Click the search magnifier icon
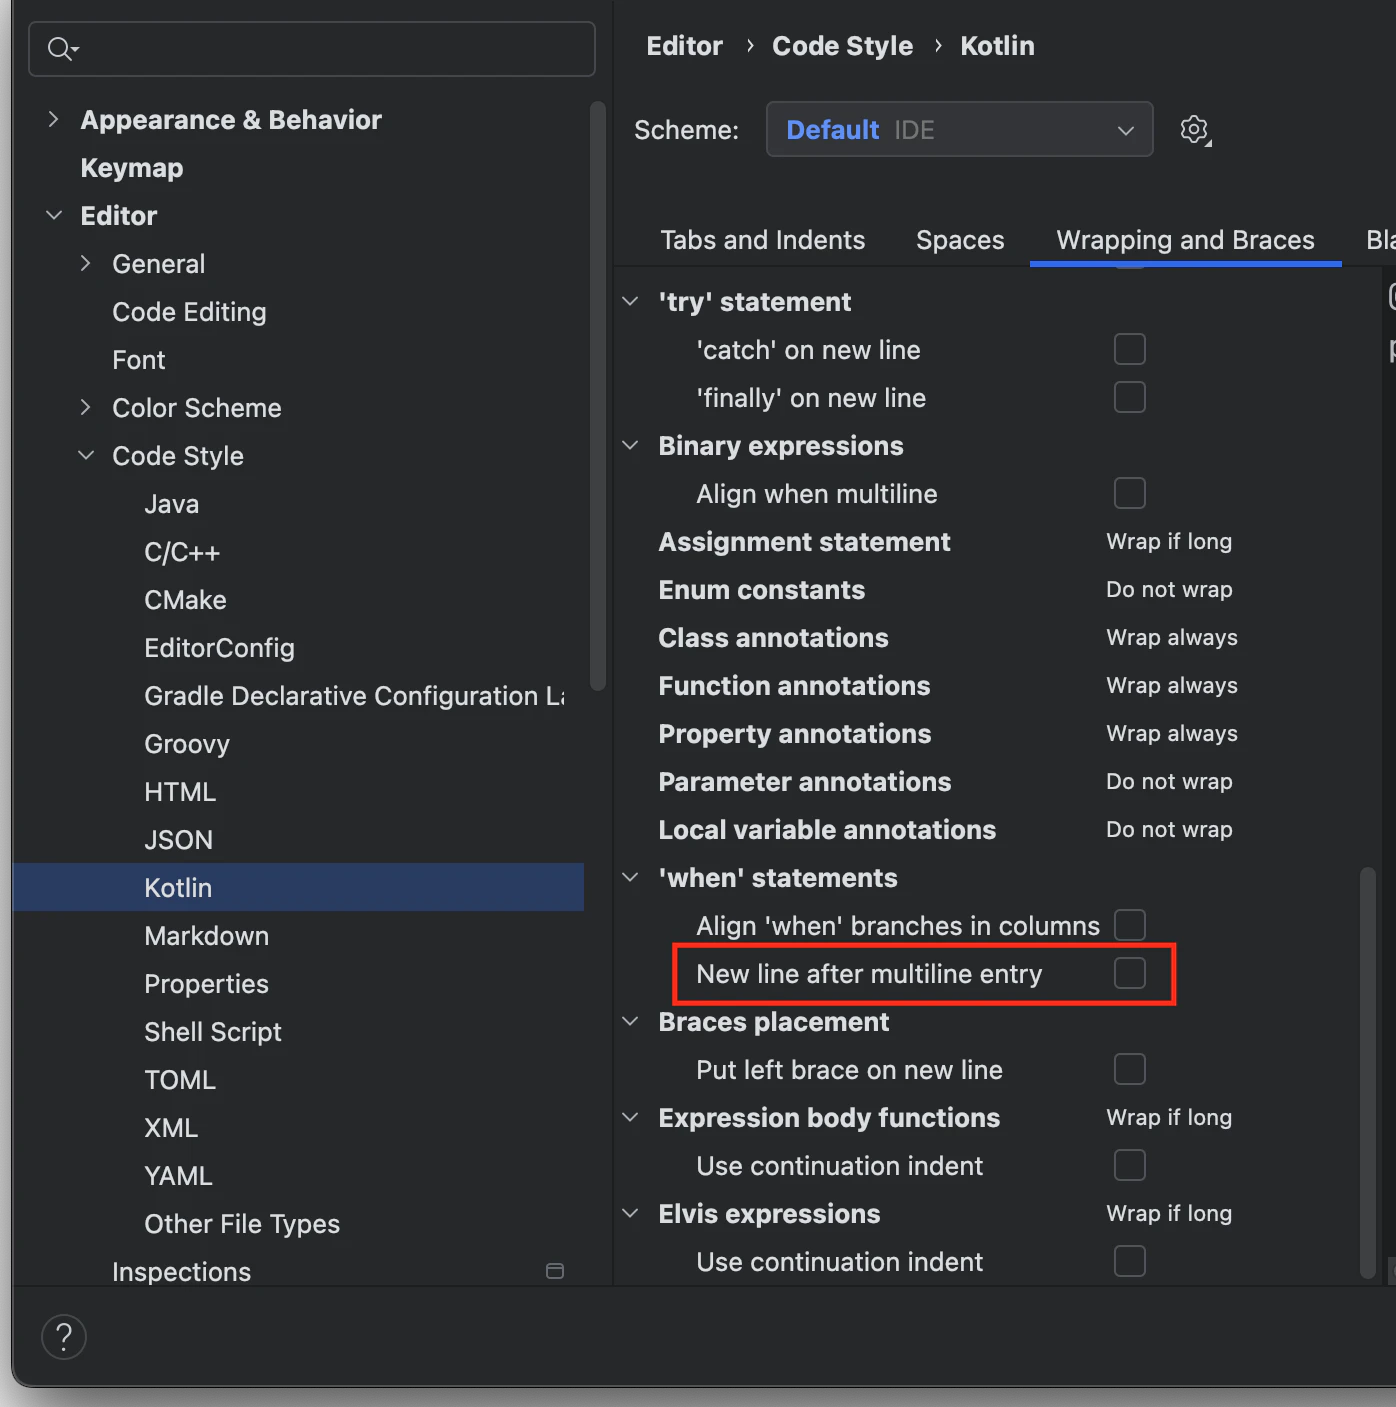1396x1407 pixels. click(x=62, y=49)
